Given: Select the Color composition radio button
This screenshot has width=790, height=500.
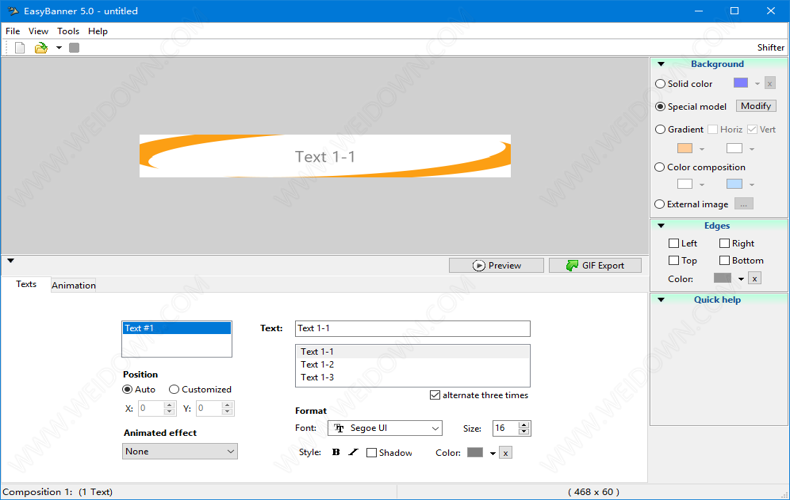Looking at the screenshot, I should [660, 167].
